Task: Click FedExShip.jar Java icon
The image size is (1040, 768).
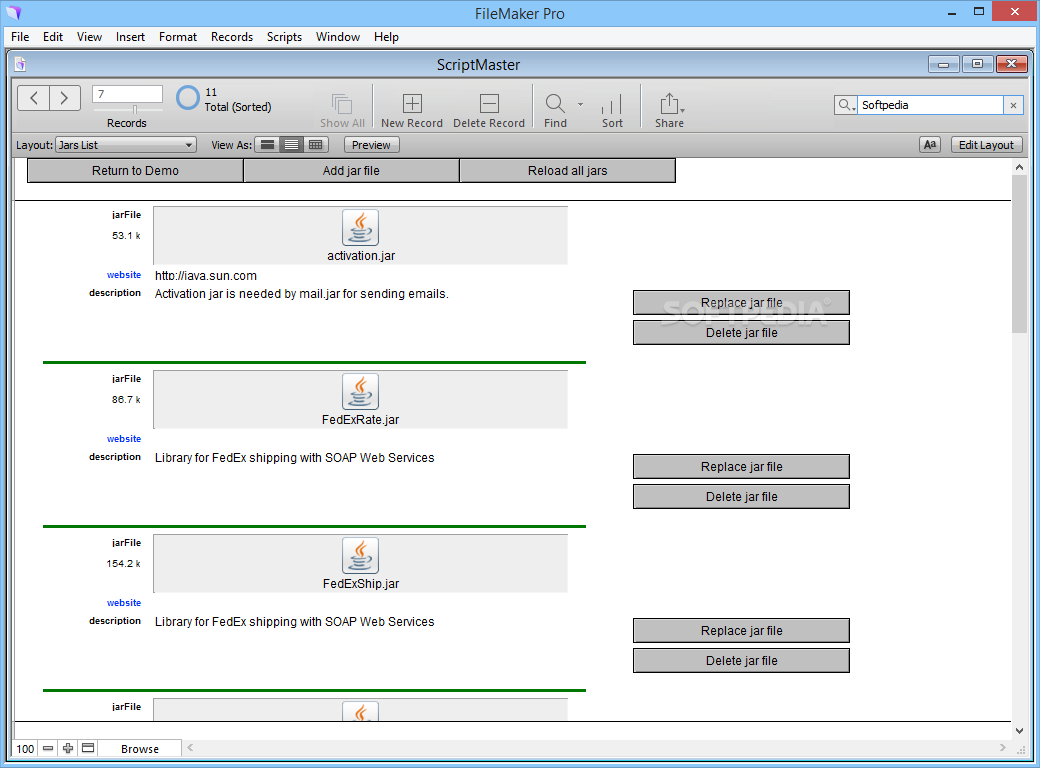Action: tap(360, 555)
